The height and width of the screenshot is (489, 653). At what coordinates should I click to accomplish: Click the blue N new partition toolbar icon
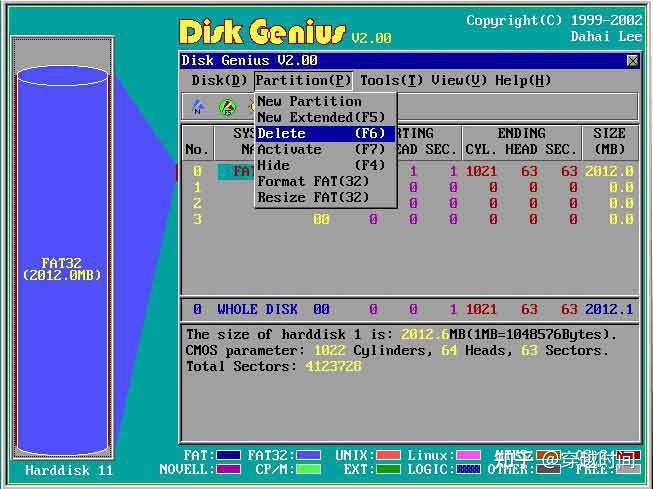[198, 107]
